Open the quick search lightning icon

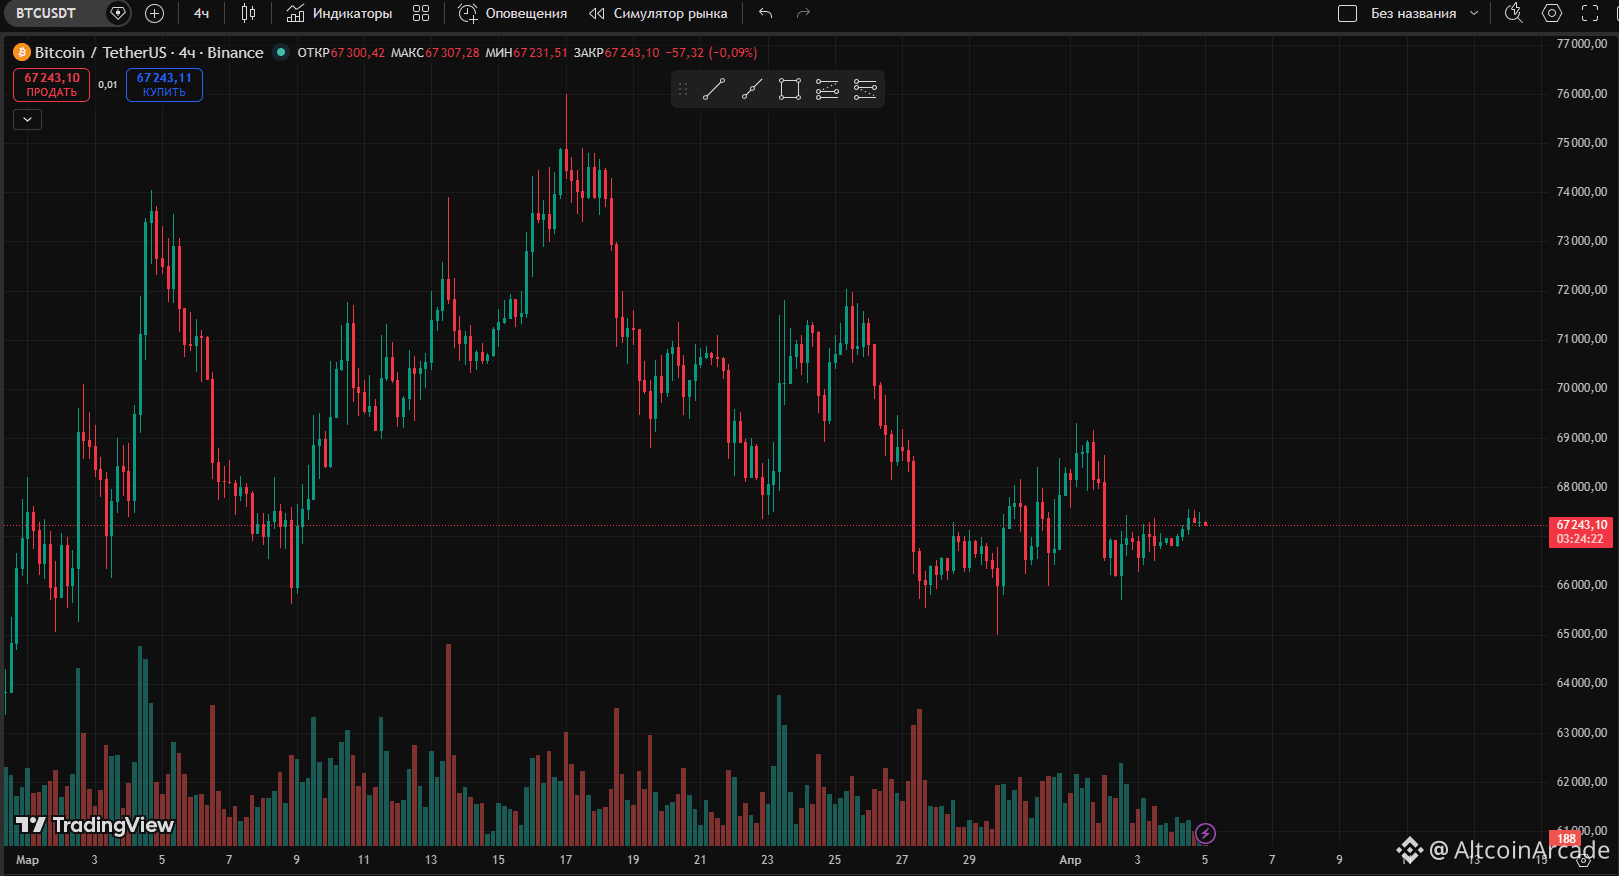1514,13
